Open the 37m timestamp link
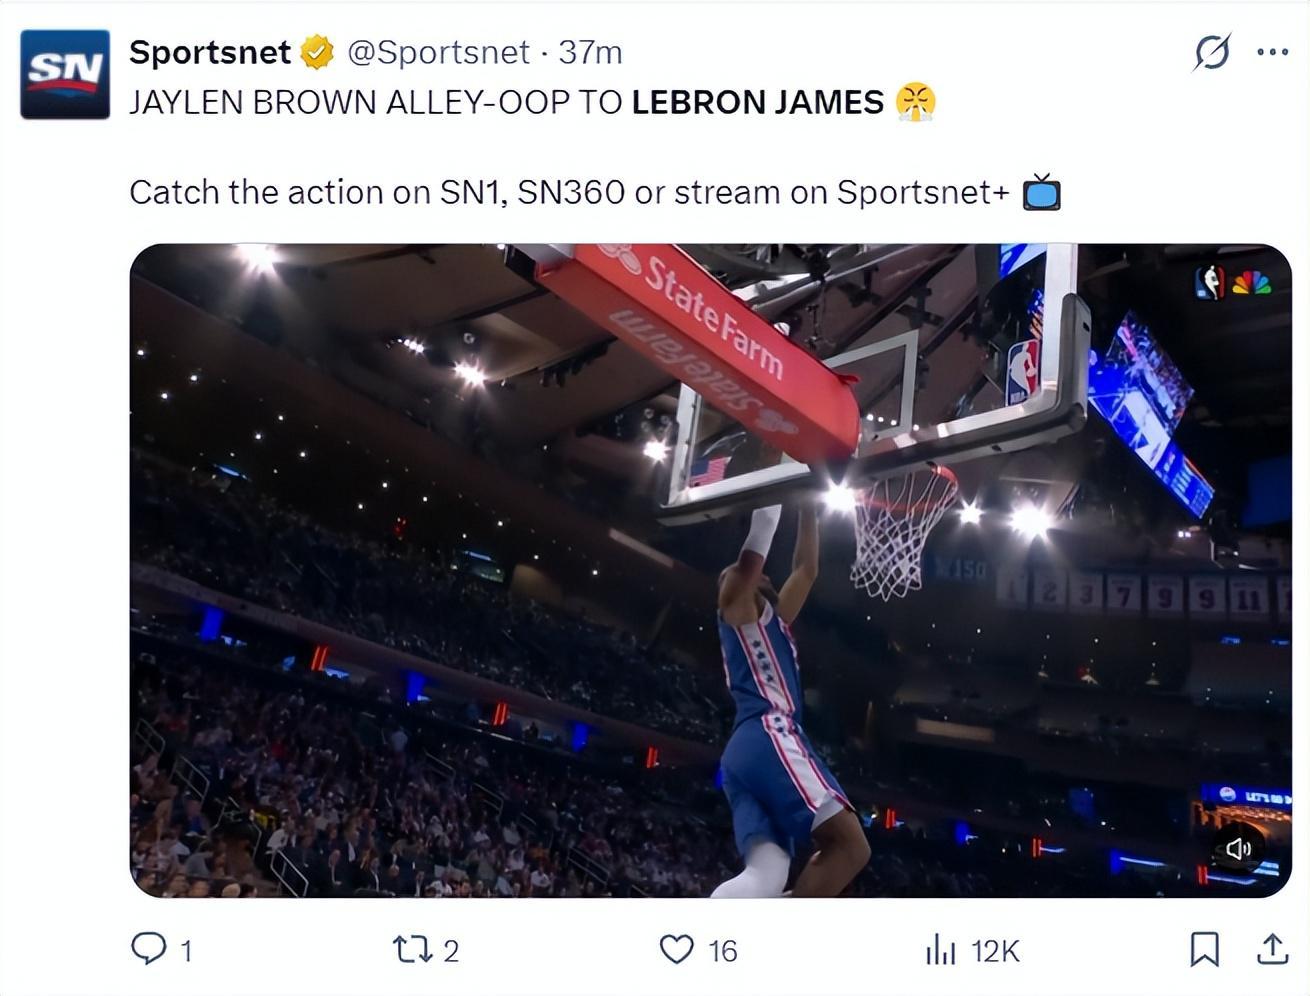The height and width of the screenshot is (996, 1310). click(590, 52)
